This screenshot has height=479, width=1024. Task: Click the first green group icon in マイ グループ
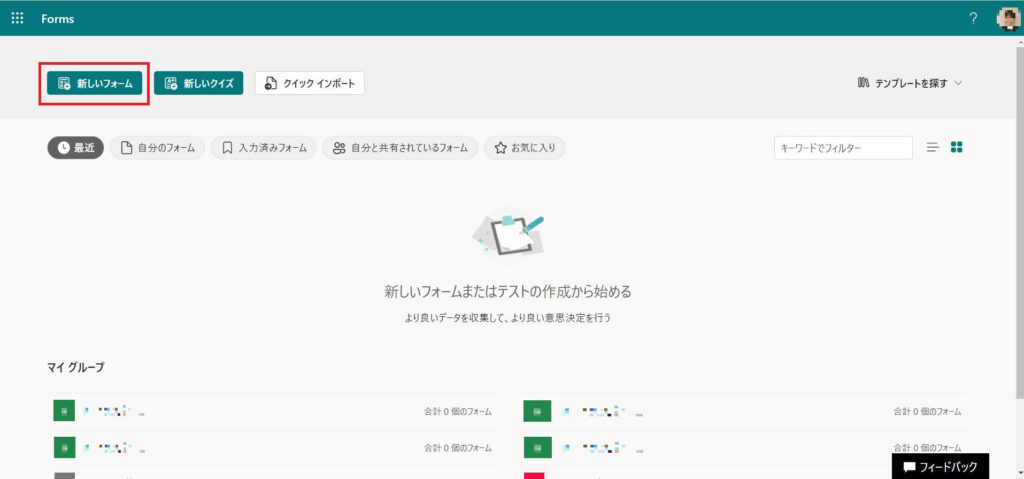point(64,411)
